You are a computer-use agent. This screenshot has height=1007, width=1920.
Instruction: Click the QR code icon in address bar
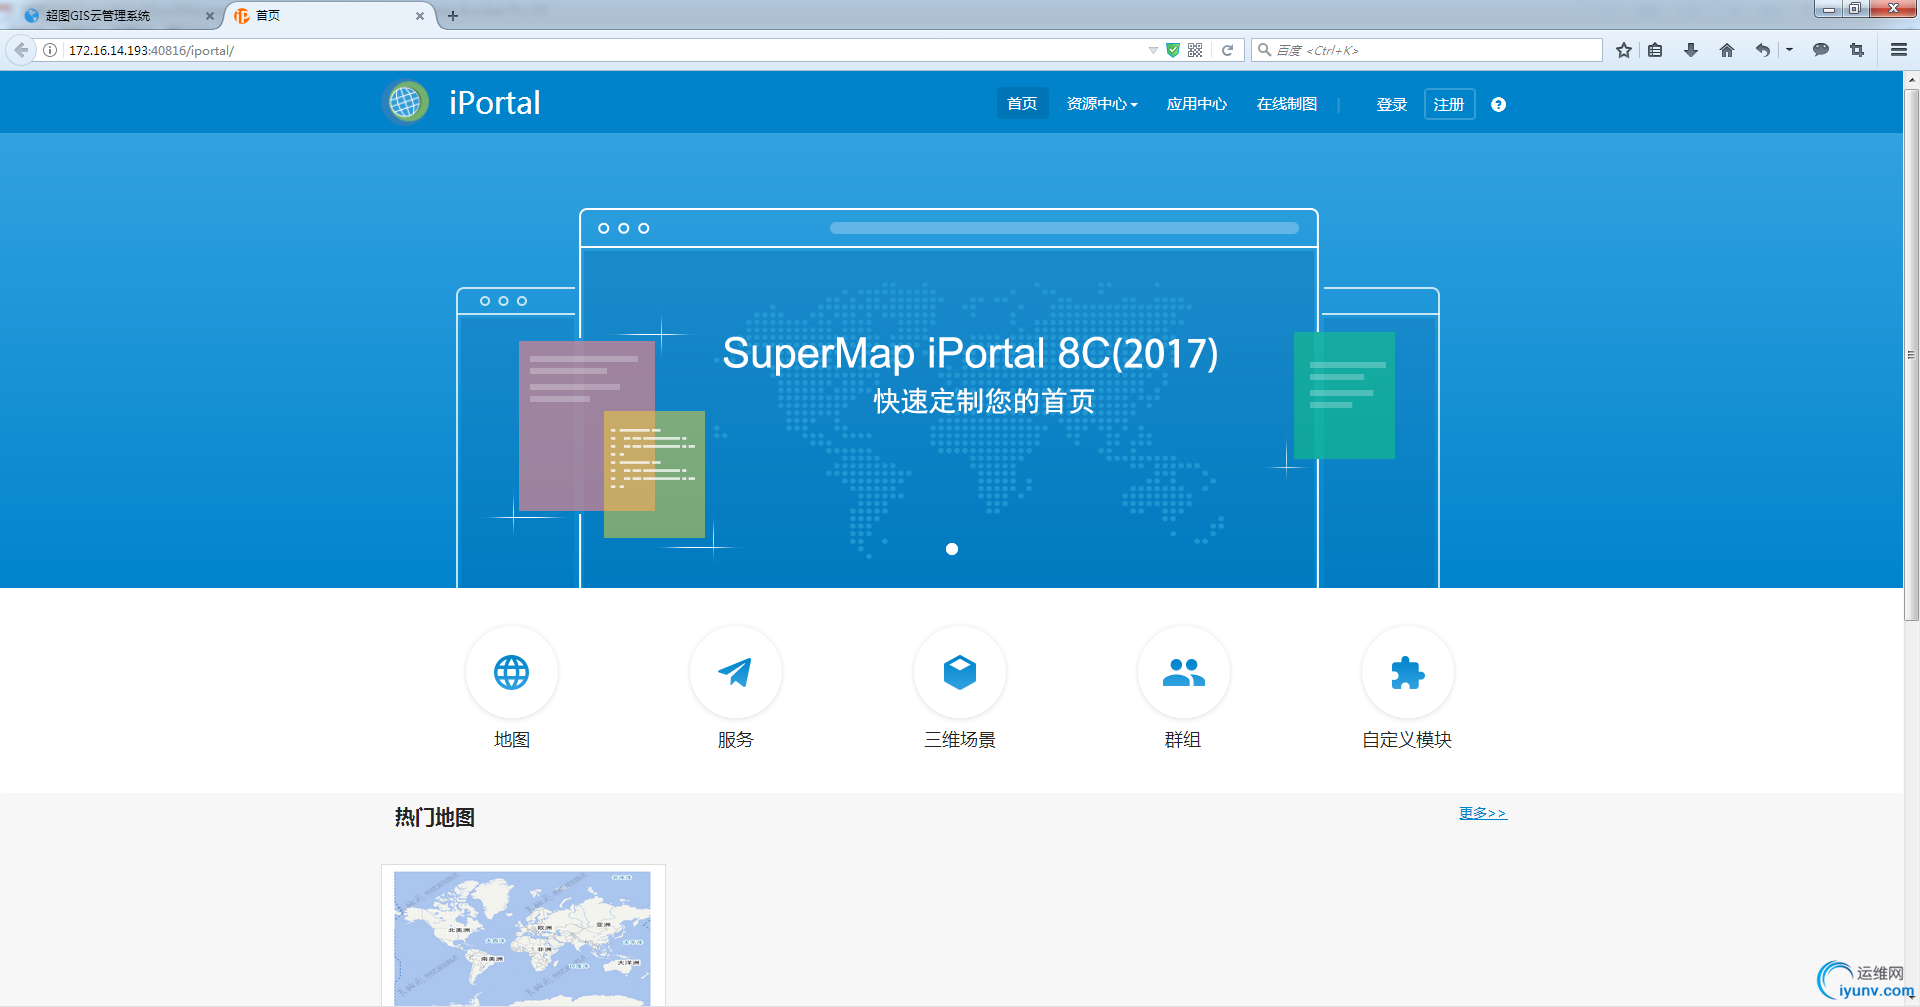click(x=1195, y=50)
